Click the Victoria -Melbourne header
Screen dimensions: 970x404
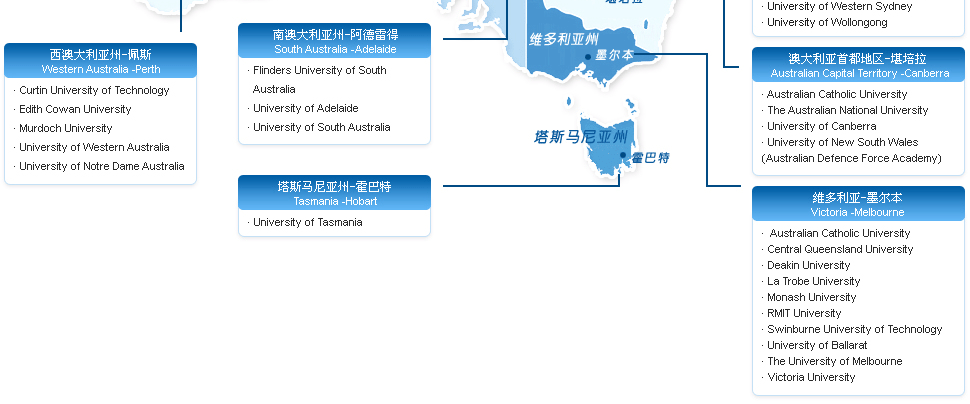tap(859, 204)
